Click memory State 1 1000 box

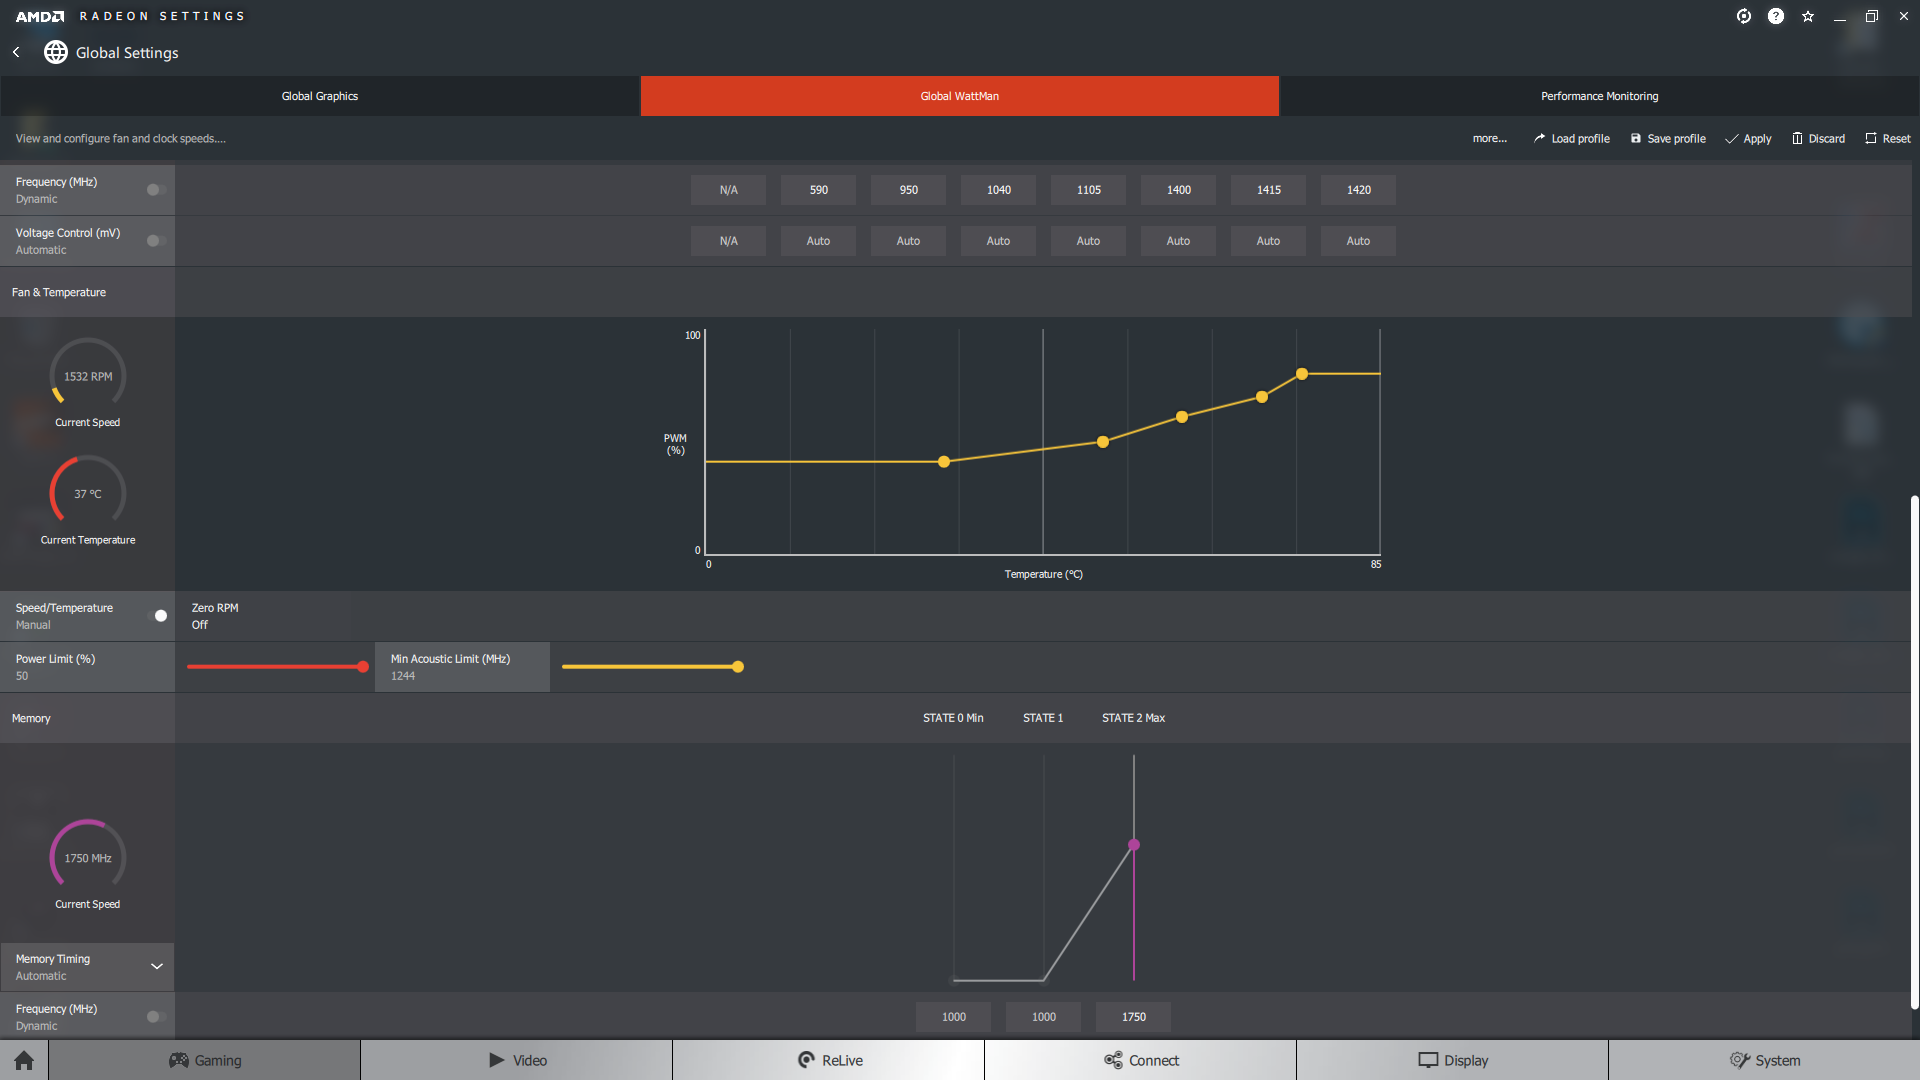coord(1043,1017)
